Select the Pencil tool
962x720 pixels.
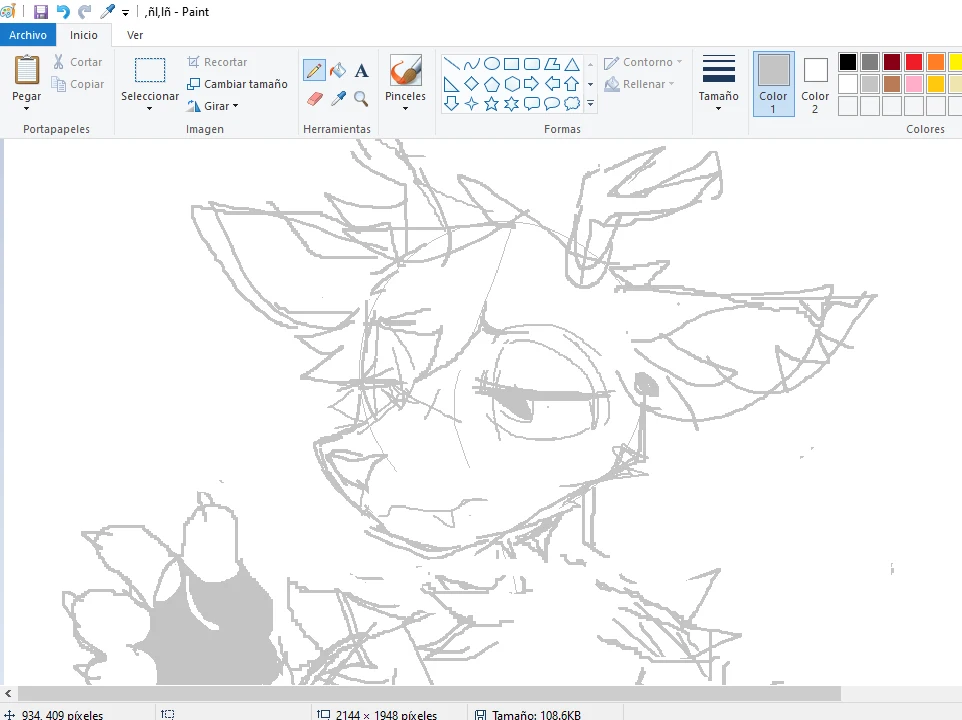point(314,71)
